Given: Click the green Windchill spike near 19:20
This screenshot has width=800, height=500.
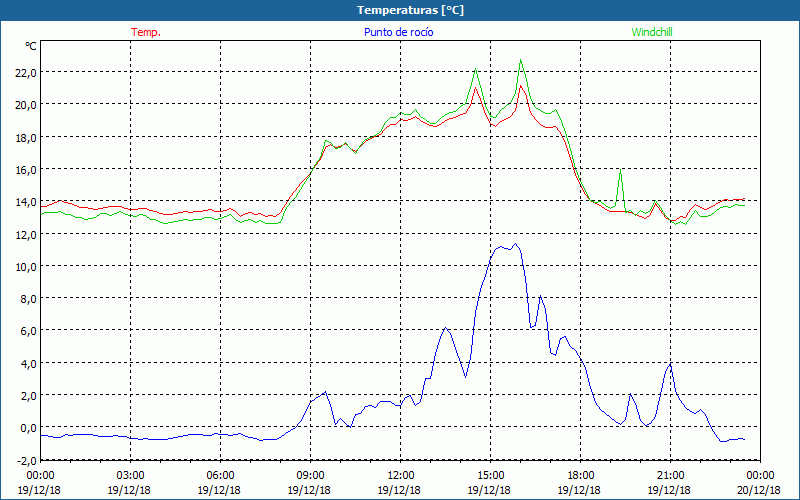Looking at the screenshot, I should click(x=620, y=169).
